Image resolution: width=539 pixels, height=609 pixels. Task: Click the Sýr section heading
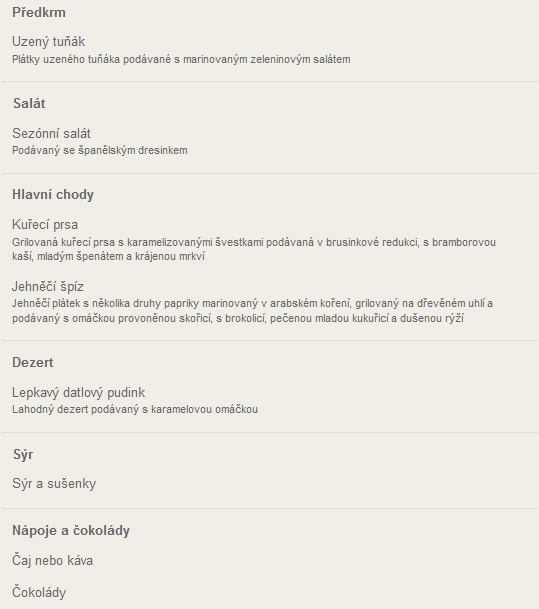pyautogui.click(x=23, y=454)
